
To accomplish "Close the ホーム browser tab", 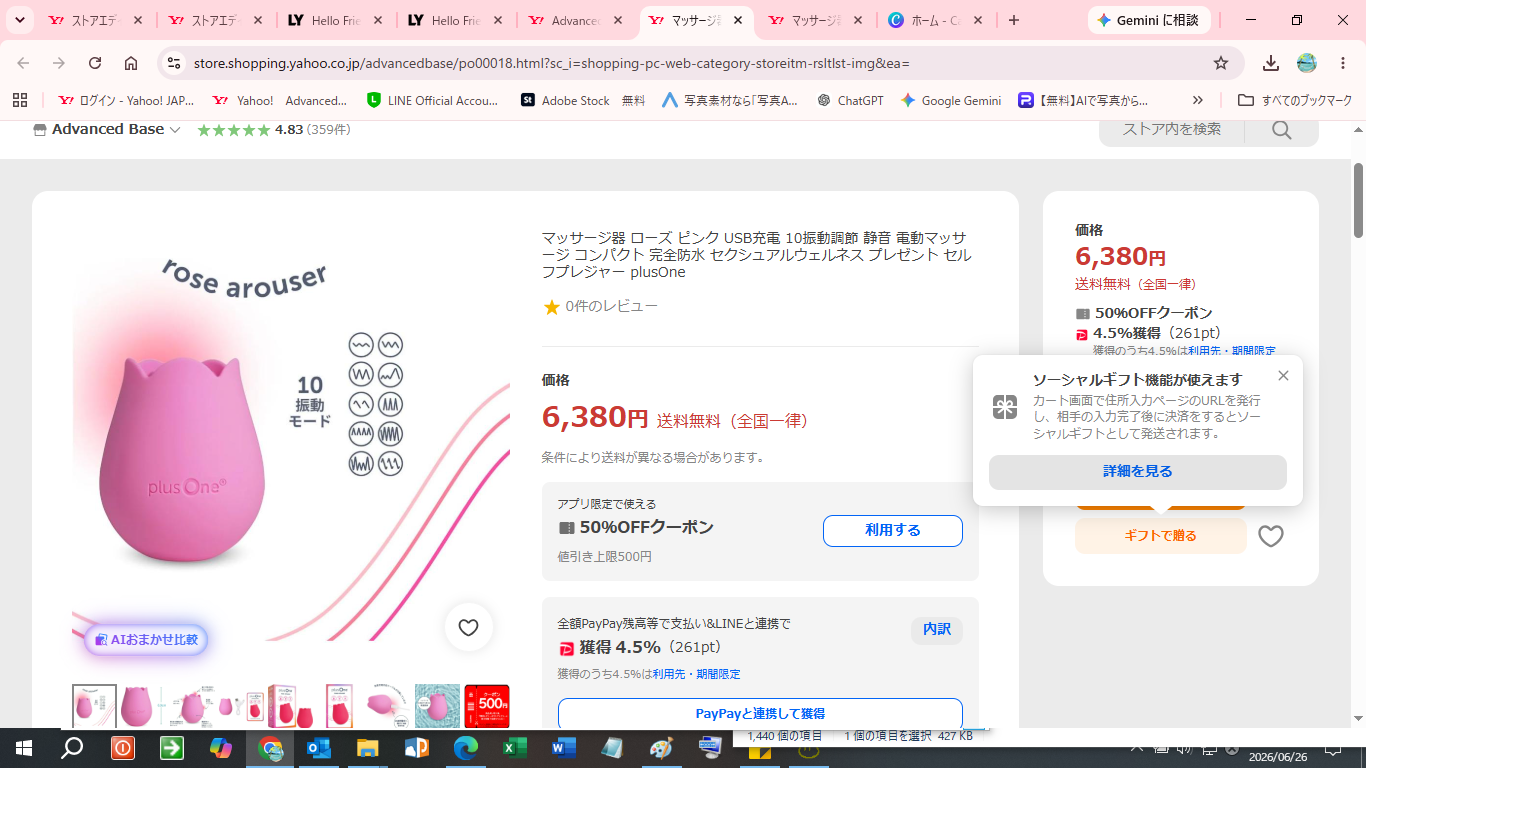I will tap(978, 20).
